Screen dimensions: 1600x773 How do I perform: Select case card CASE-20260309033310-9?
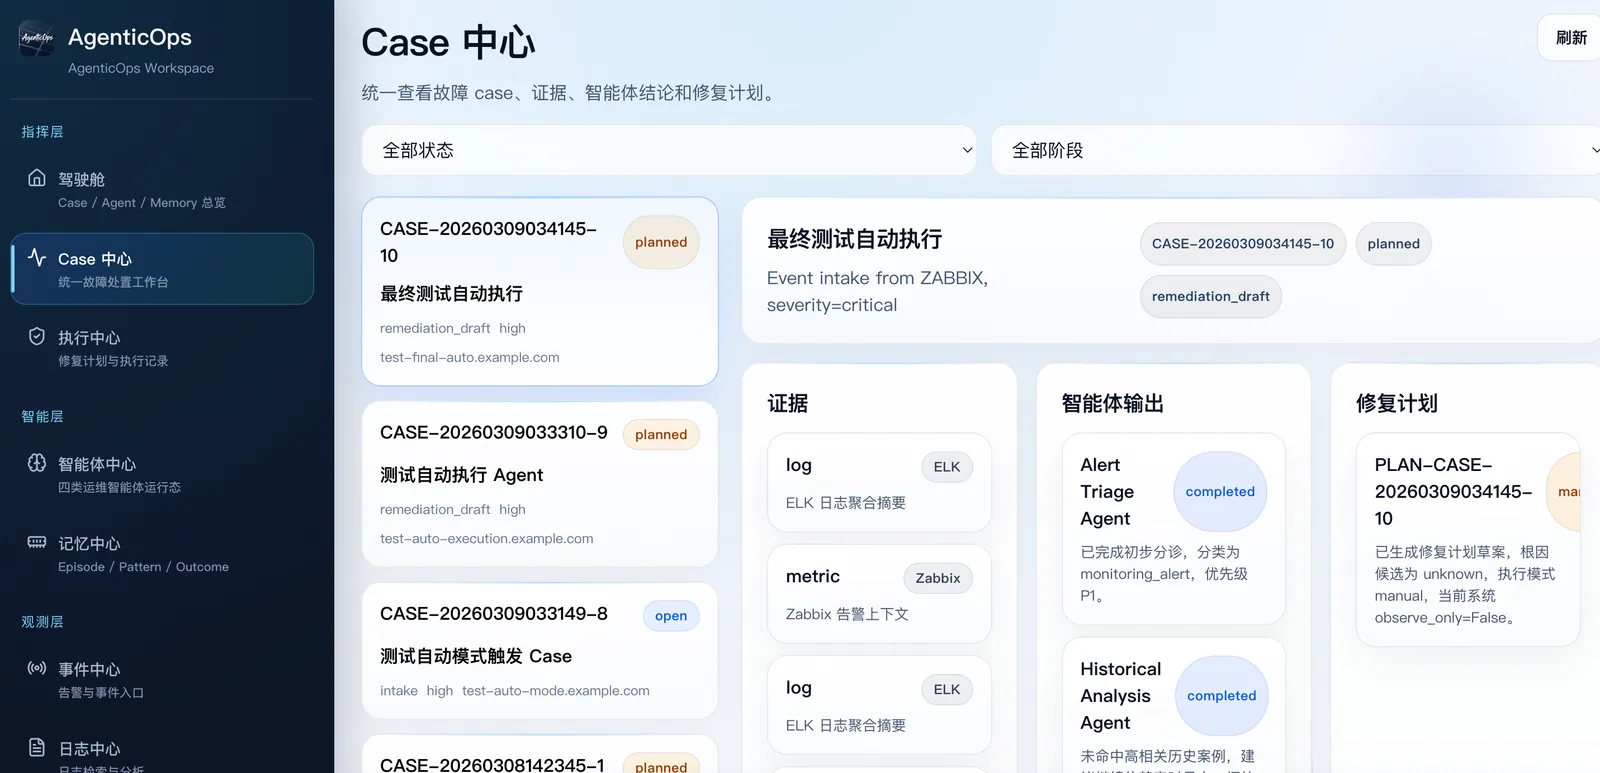(540, 484)
